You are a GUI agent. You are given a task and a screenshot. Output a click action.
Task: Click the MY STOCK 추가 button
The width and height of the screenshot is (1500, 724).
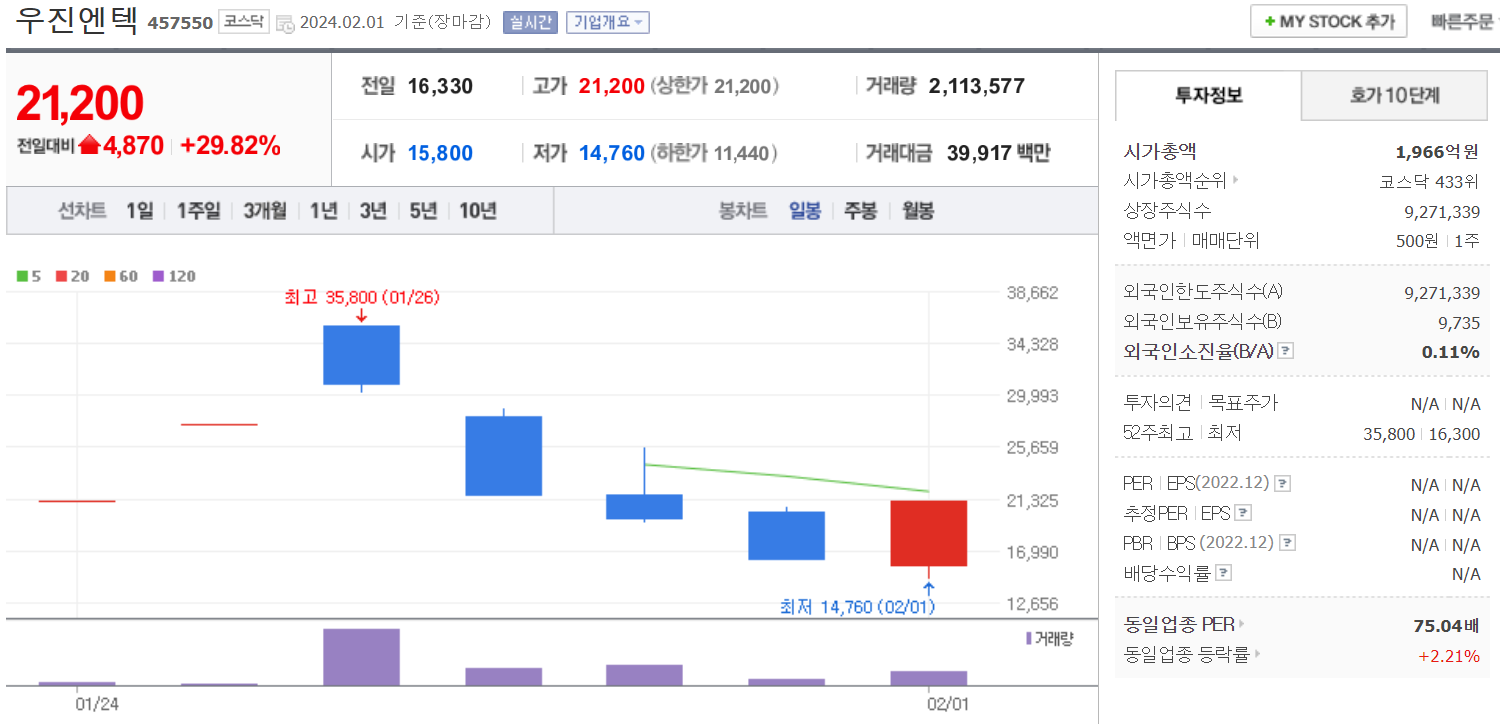pyautogui.click(x=1329, y=21)
